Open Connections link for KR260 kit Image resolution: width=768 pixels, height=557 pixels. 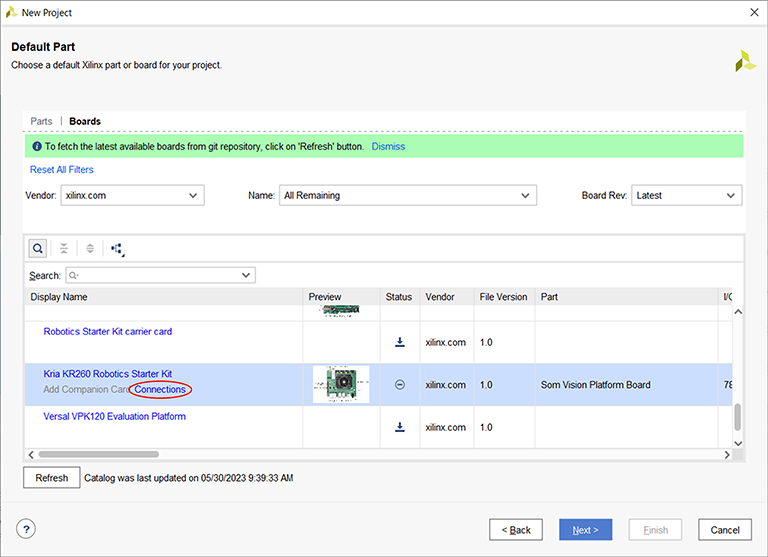tap(160, 389)
